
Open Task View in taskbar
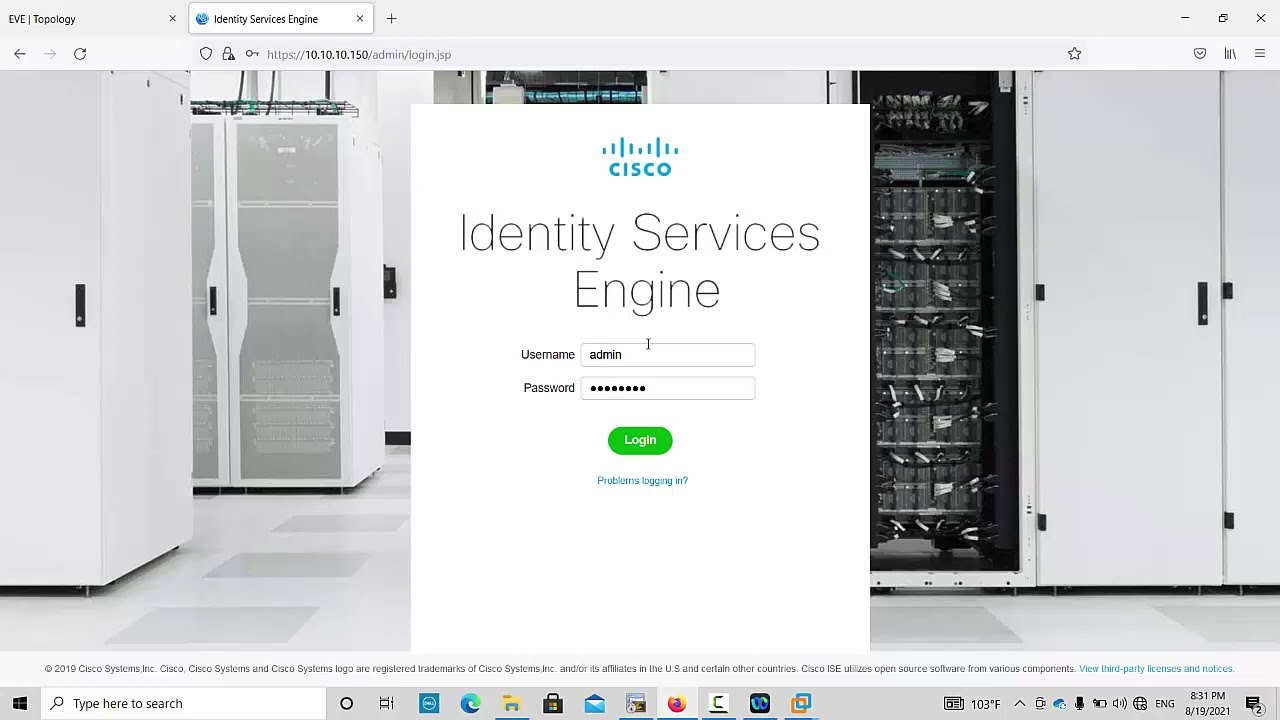[x=387, y=703]
